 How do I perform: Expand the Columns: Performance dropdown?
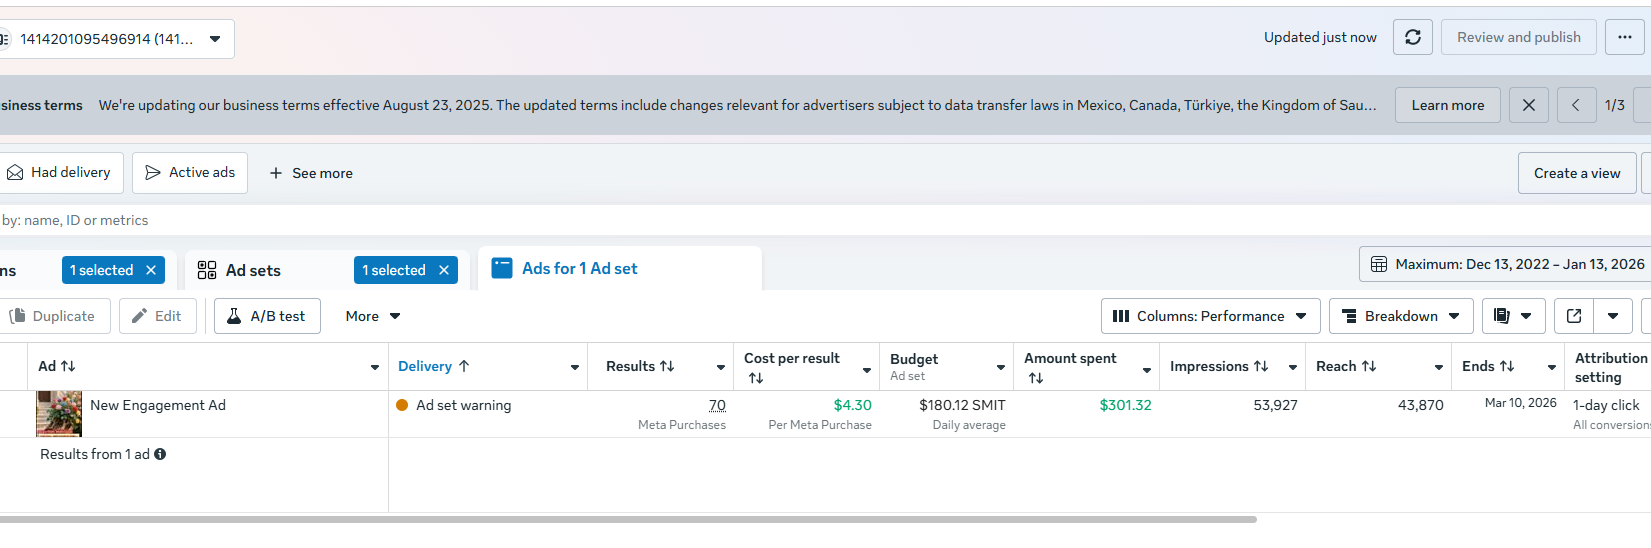point(1210,316)
